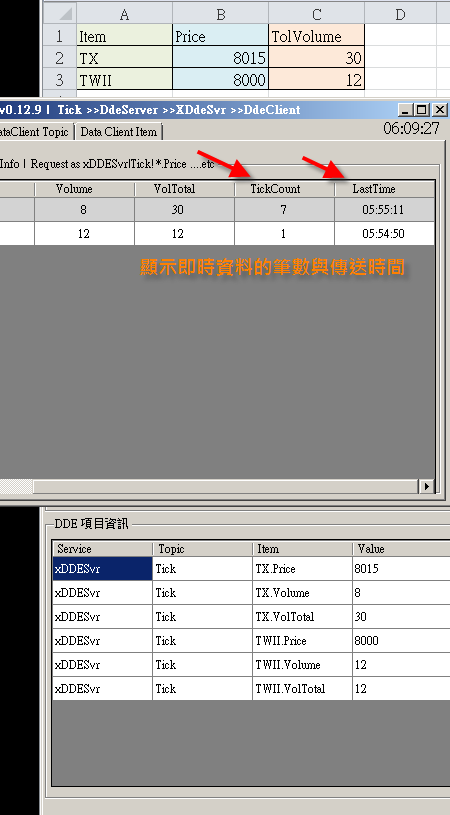Select the VolTotal cell showing 30

[184, 209]
